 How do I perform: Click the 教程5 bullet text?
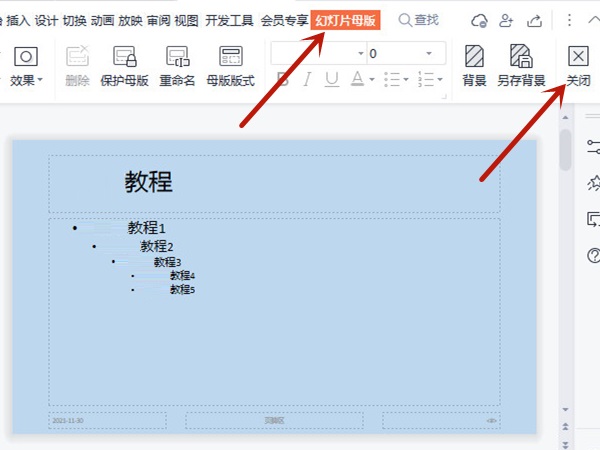coord(182,289)
